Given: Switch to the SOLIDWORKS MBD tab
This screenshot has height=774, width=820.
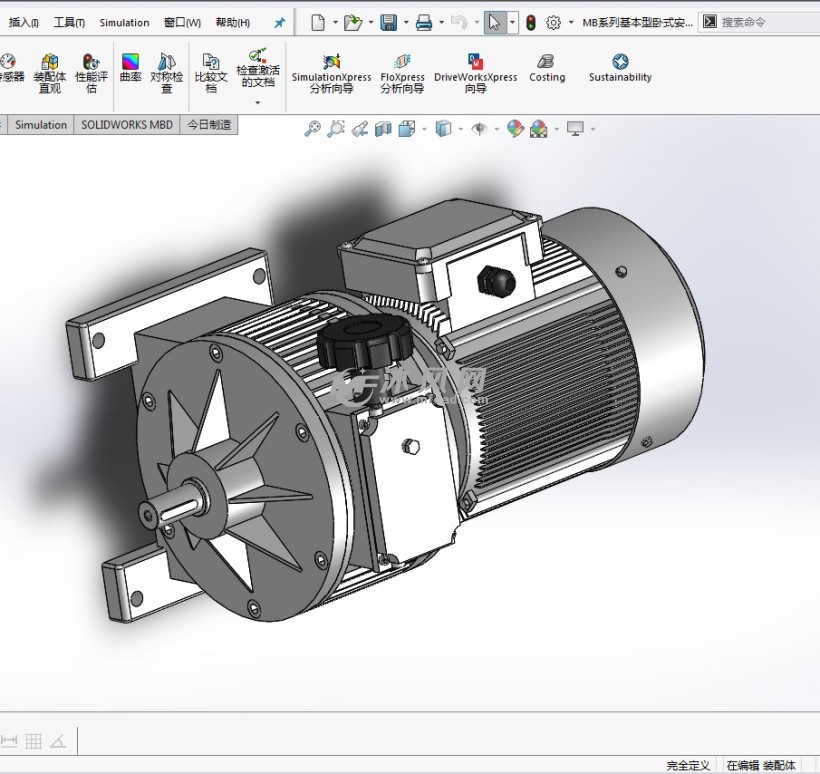Looking at the screenshot, I should pyautogui.click(x=127, y=125).
